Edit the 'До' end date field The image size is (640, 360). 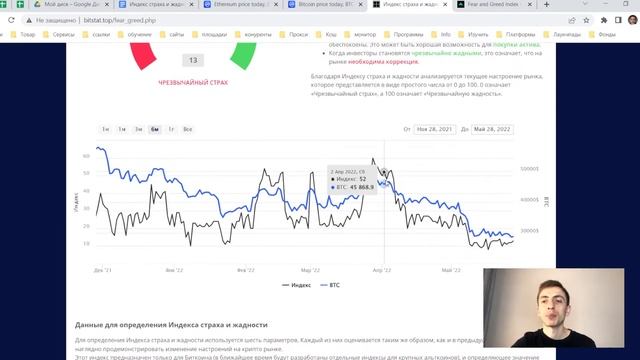(492, 129)
